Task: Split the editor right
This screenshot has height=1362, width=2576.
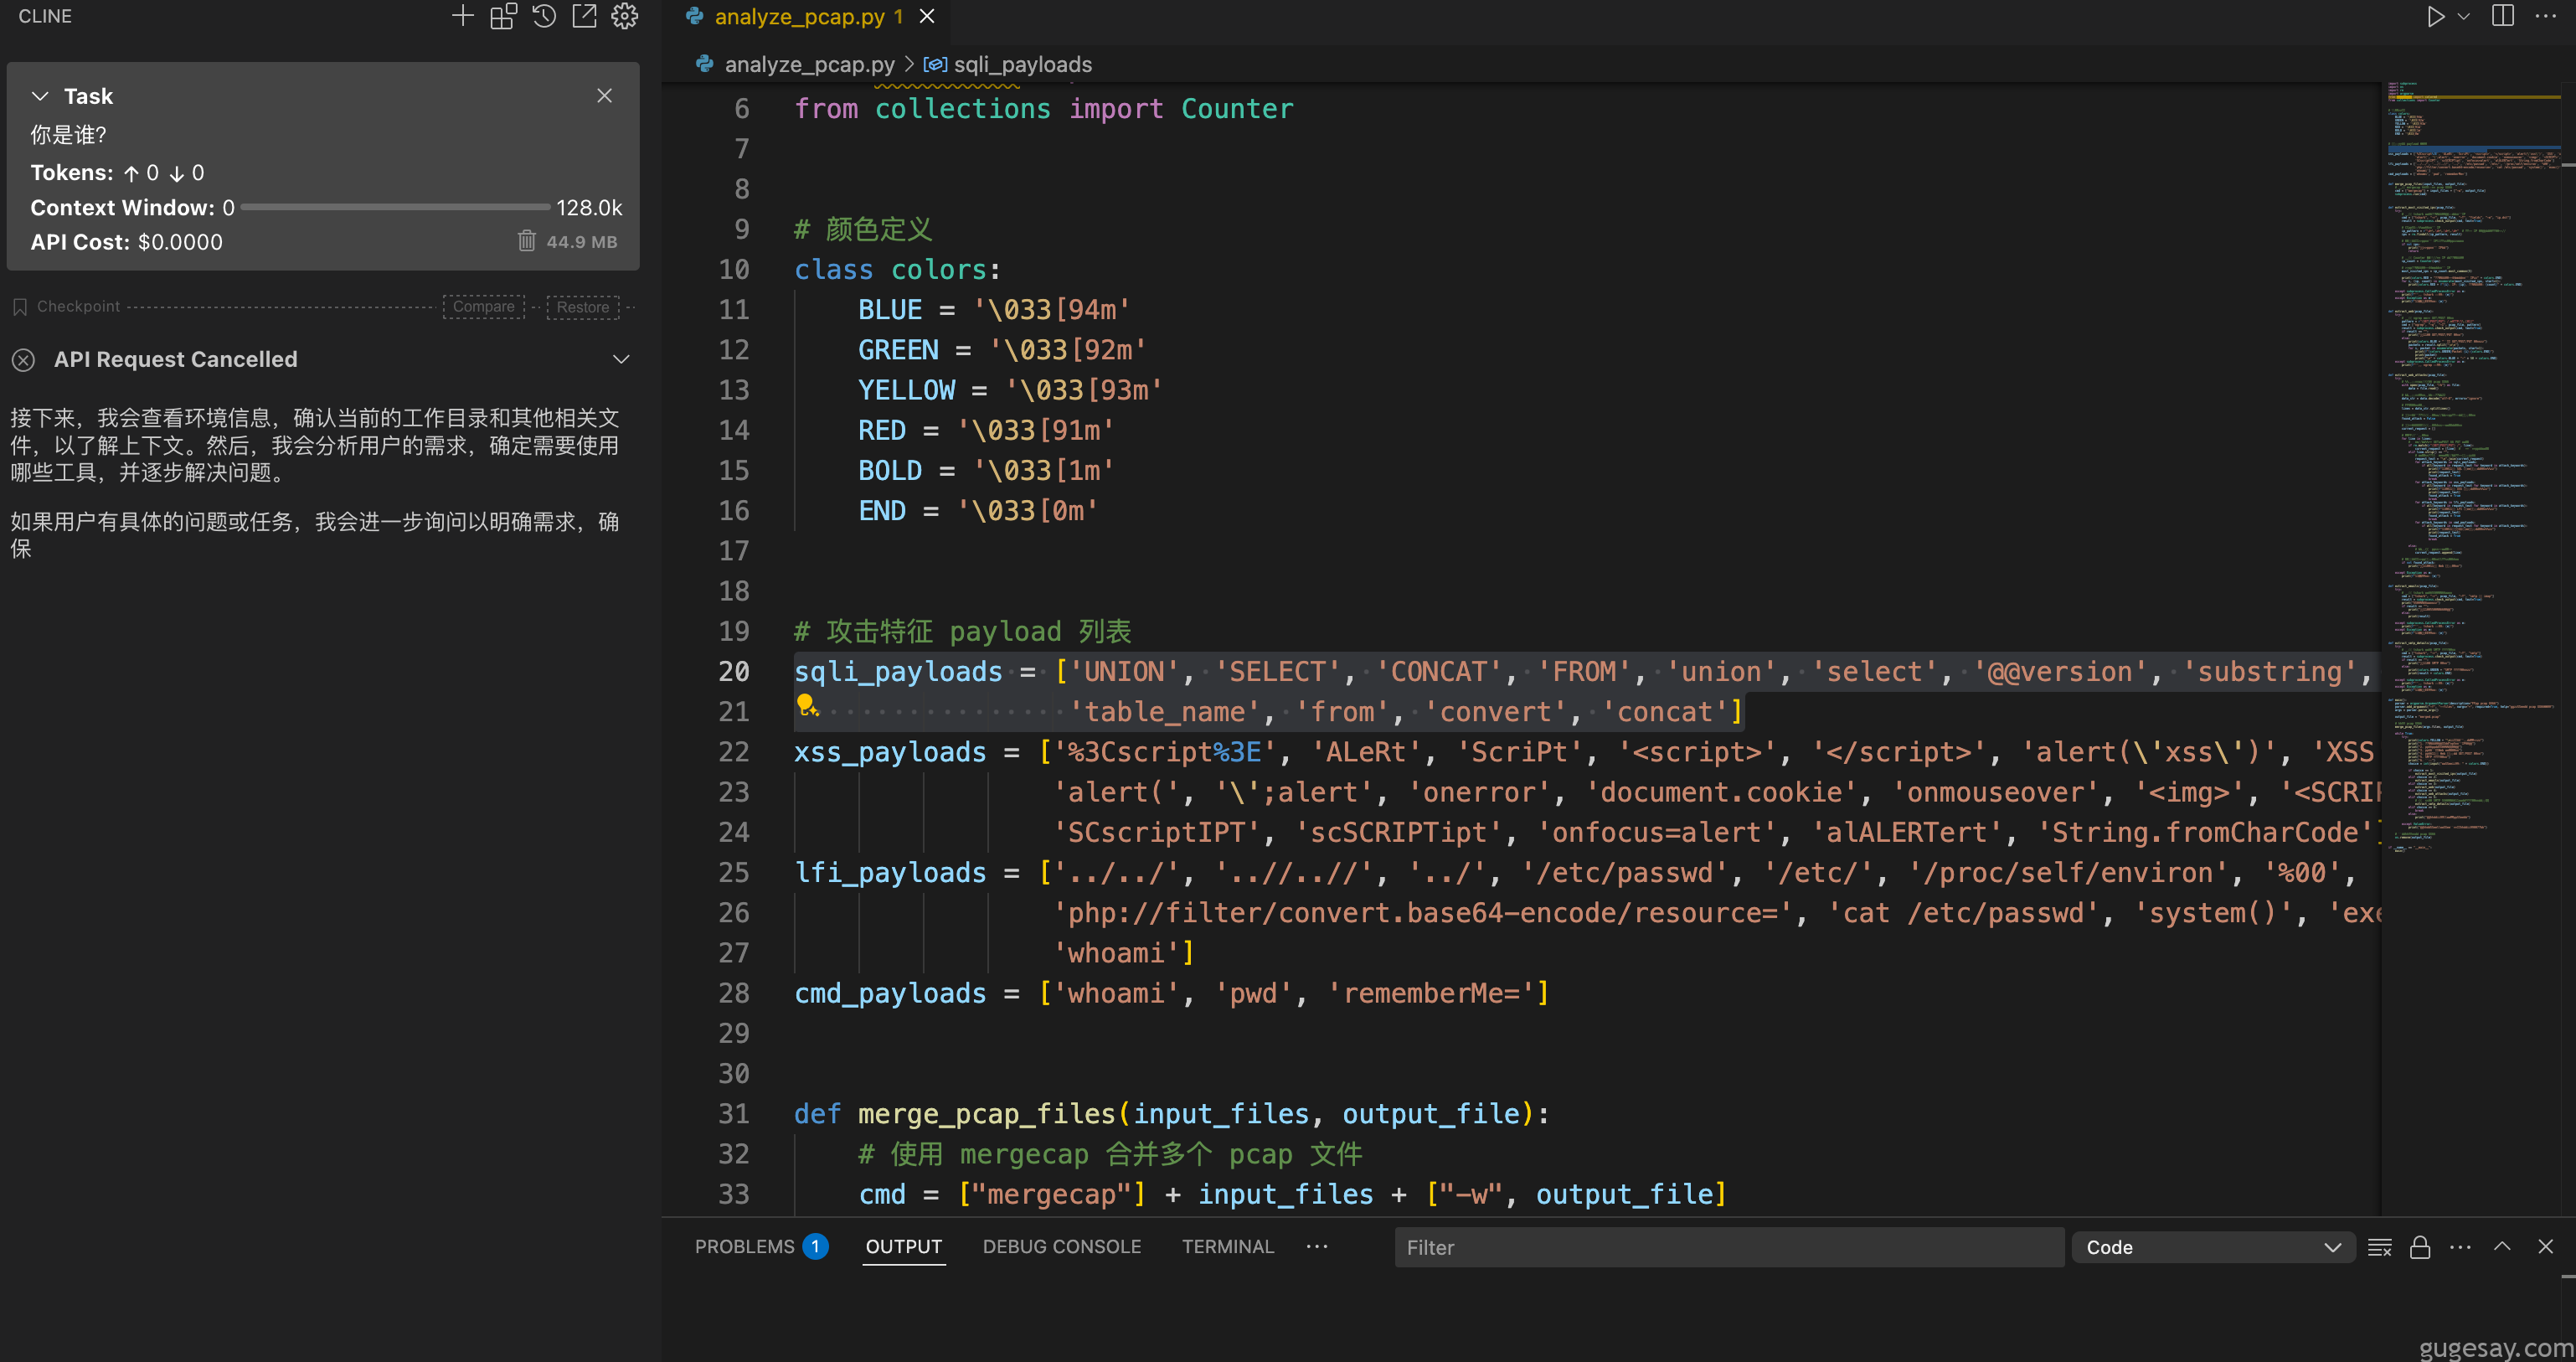Action: (x=2503, y=16)
